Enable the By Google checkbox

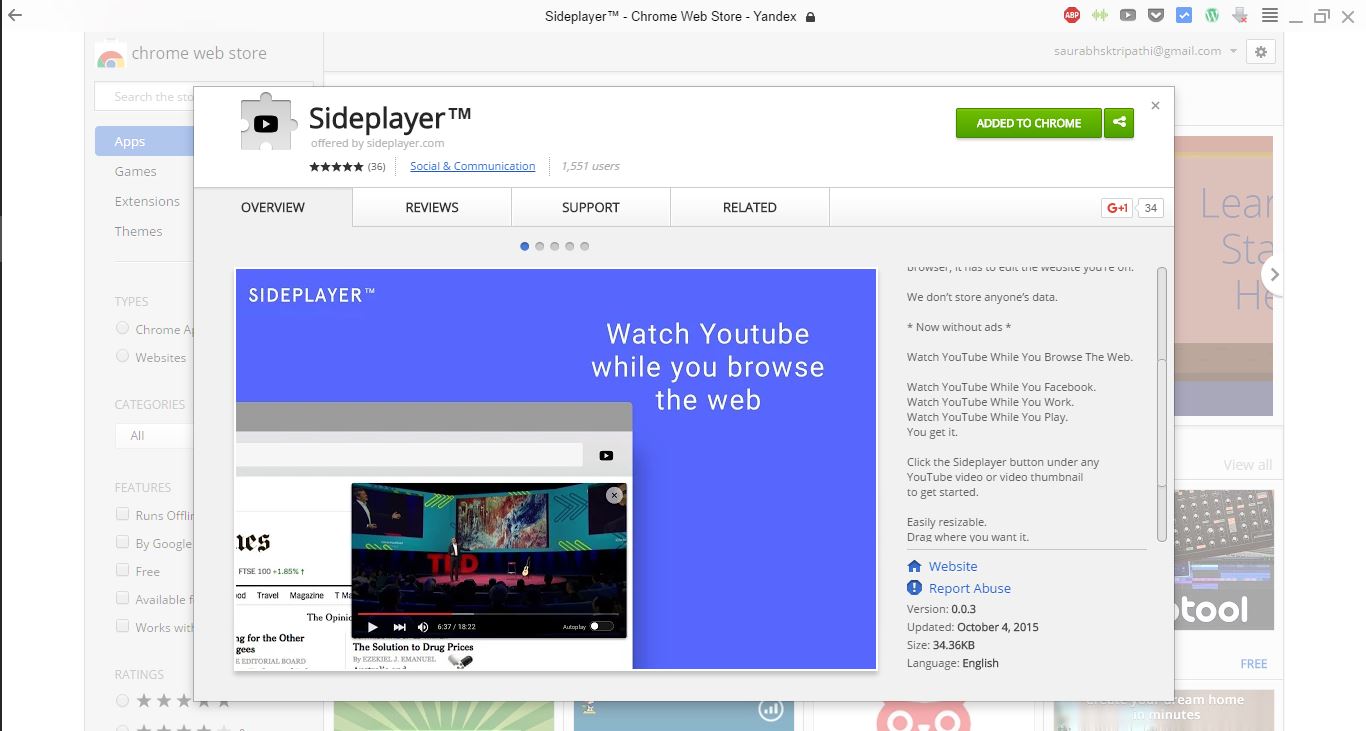click(x=122, y=542)
